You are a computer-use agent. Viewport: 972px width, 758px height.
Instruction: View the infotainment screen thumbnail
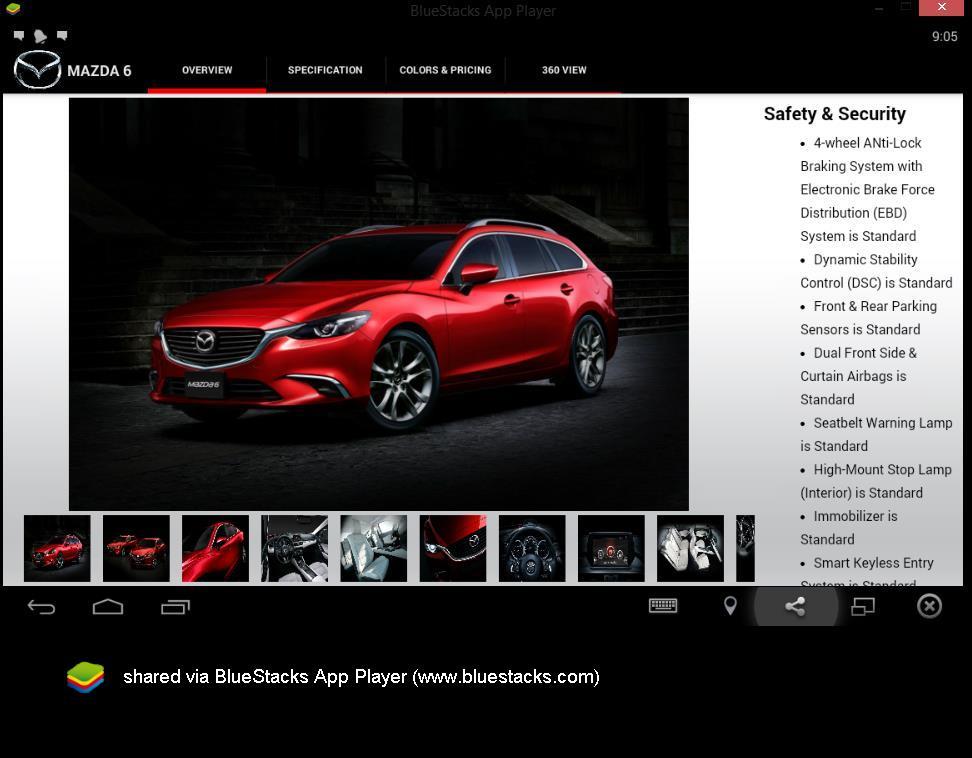click(x=611, y=548)
